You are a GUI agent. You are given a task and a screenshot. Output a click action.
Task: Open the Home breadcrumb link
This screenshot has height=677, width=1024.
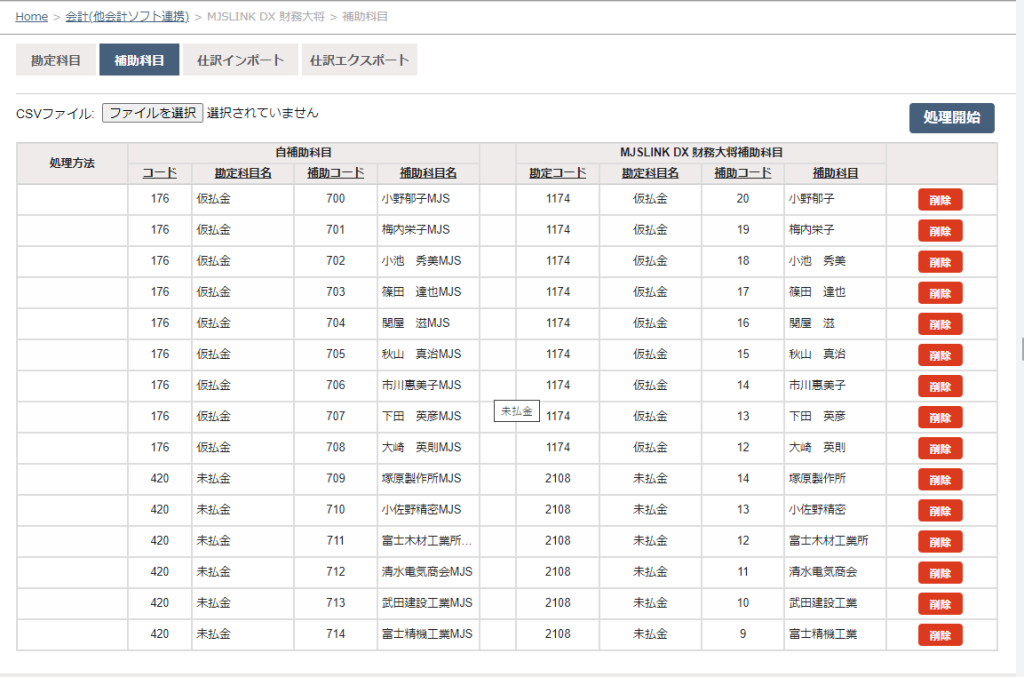pyautogui.click(x=31, y=16)
